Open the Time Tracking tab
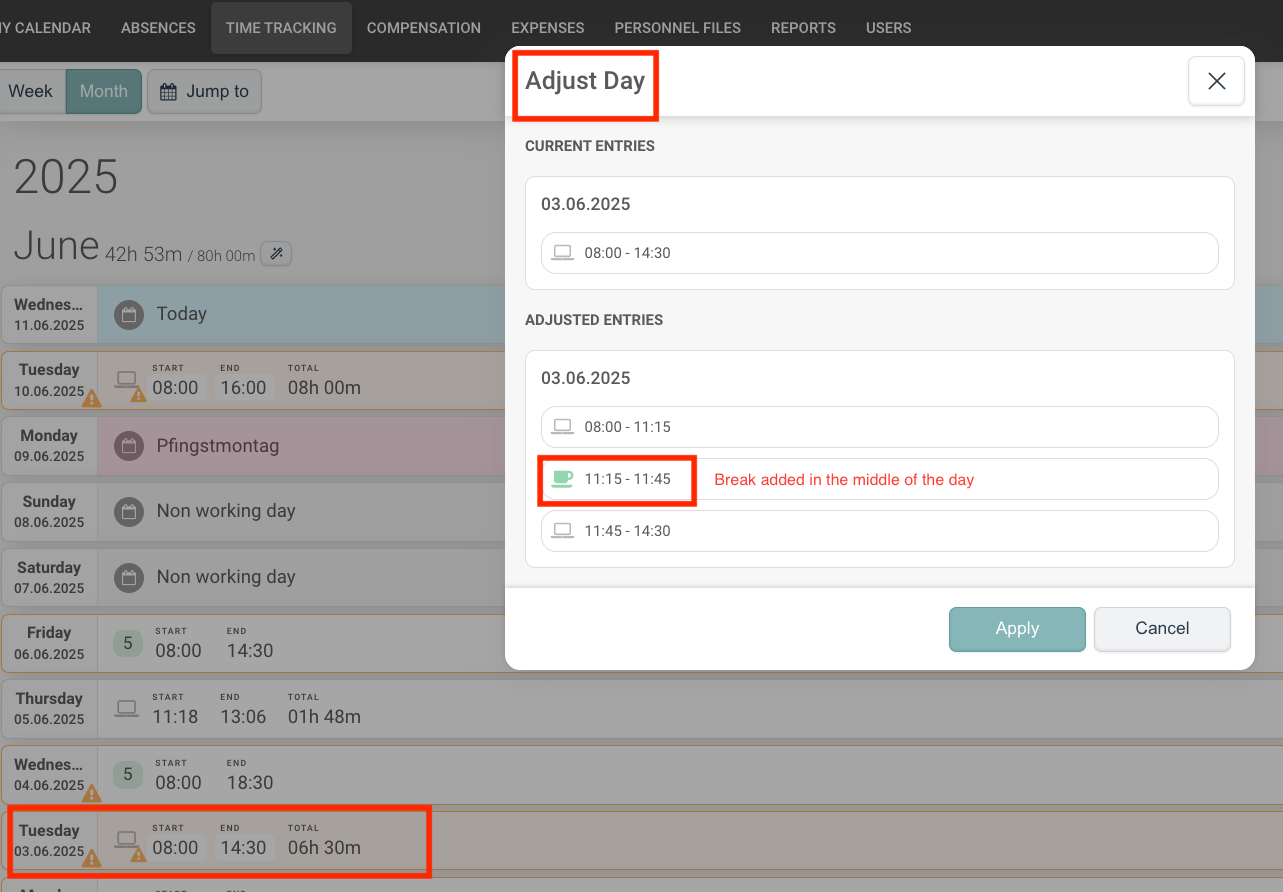Viewport: 1283px width, 892px height. (281, 28)
